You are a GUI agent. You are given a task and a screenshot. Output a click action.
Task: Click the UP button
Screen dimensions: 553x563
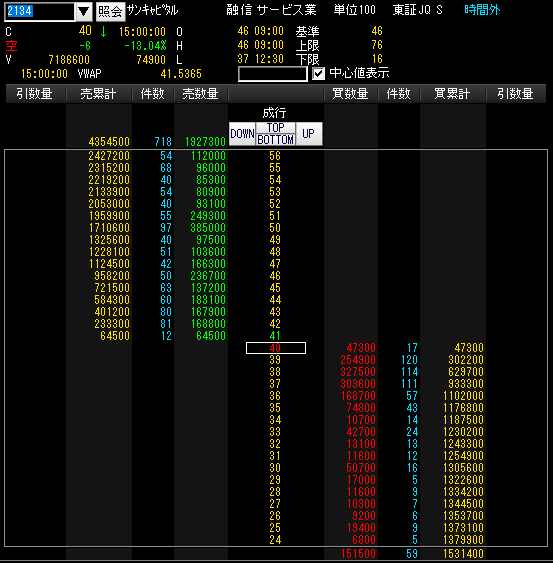pos(309,134)
